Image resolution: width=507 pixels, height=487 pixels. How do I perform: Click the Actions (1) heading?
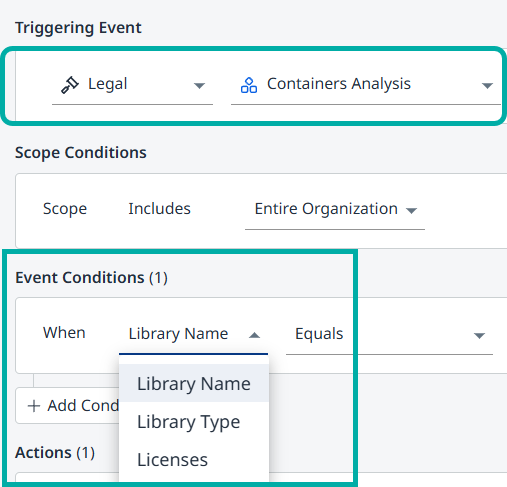point(55,453)
